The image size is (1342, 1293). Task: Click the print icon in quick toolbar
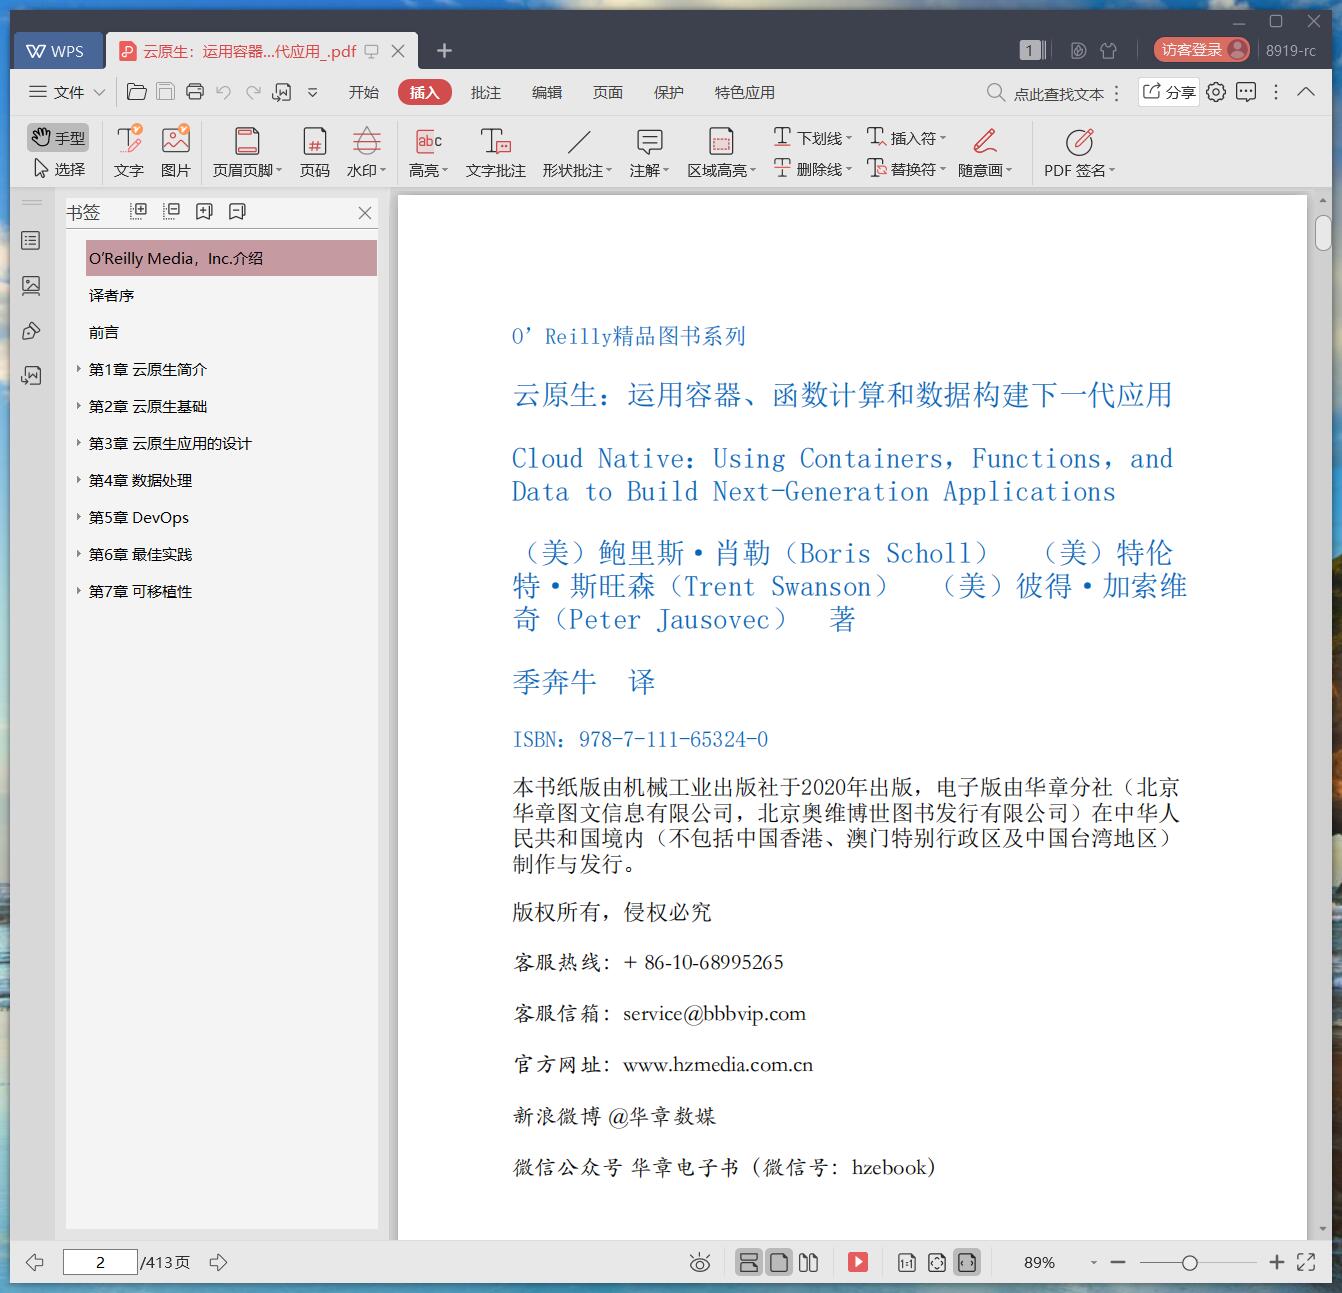pos(195,92)
